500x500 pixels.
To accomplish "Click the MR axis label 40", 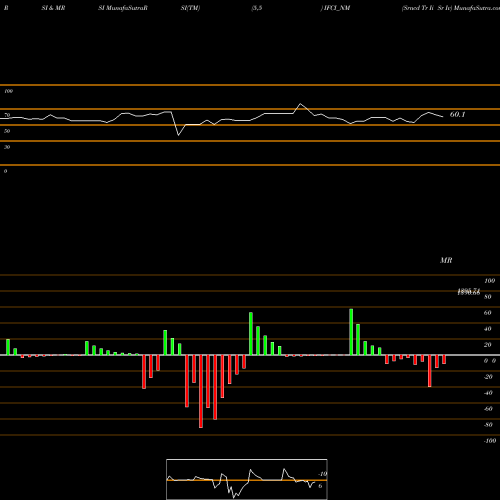I will click(x=488, y=329).
